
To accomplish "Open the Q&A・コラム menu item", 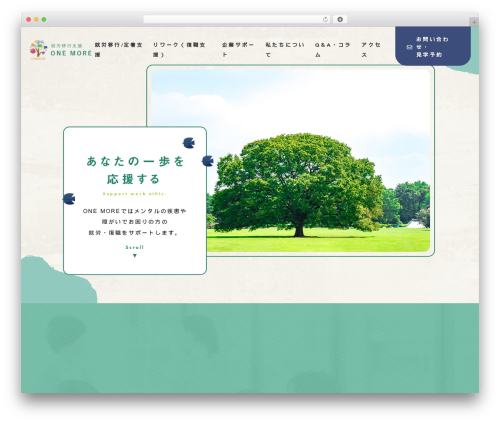I will (332, 50).
